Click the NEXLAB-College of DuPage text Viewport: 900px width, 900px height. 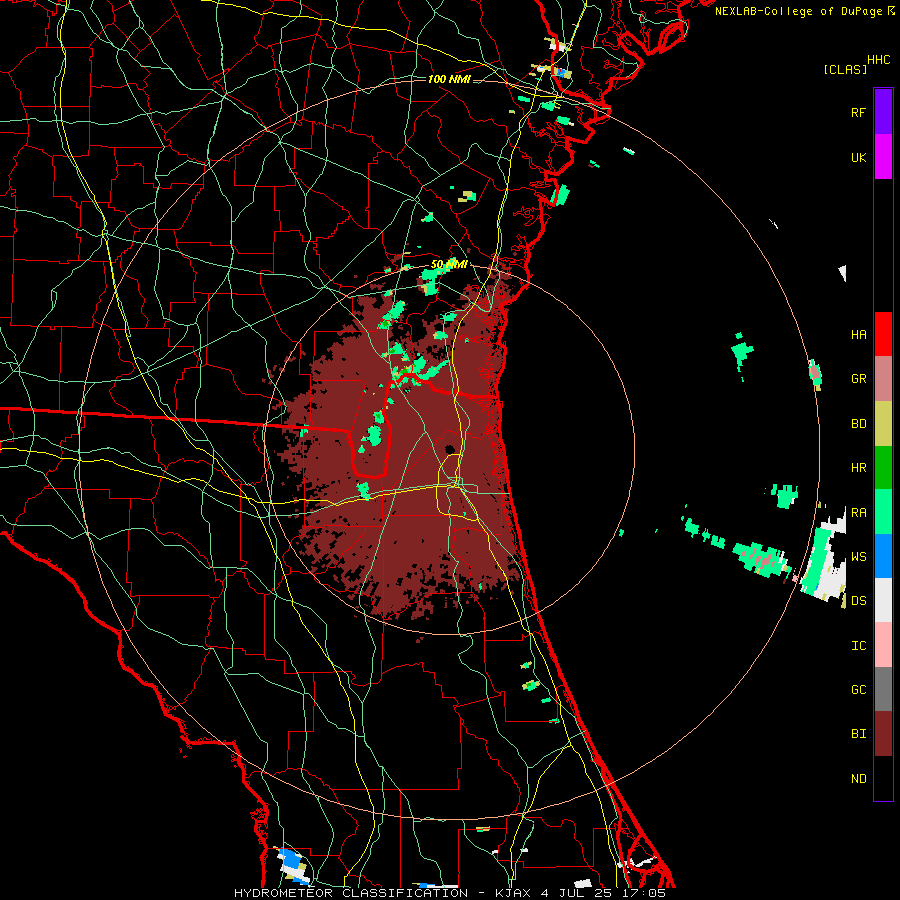[798, 11]
